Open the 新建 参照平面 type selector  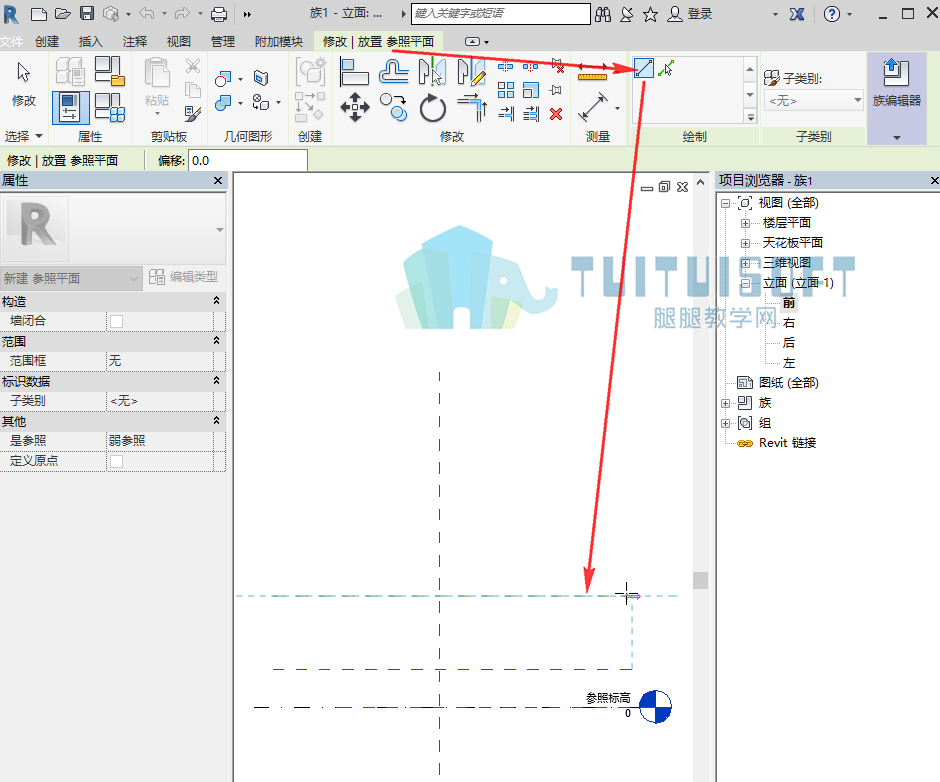coord(71,278)
